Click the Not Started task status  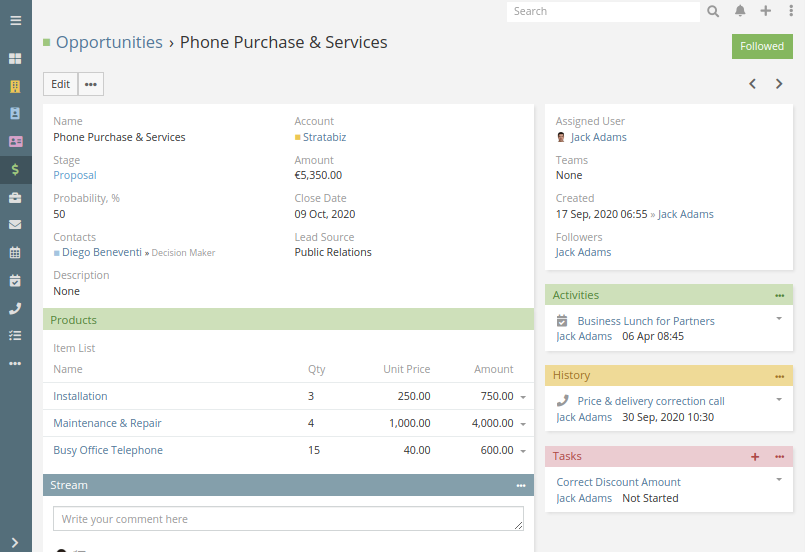pos(650,498)
